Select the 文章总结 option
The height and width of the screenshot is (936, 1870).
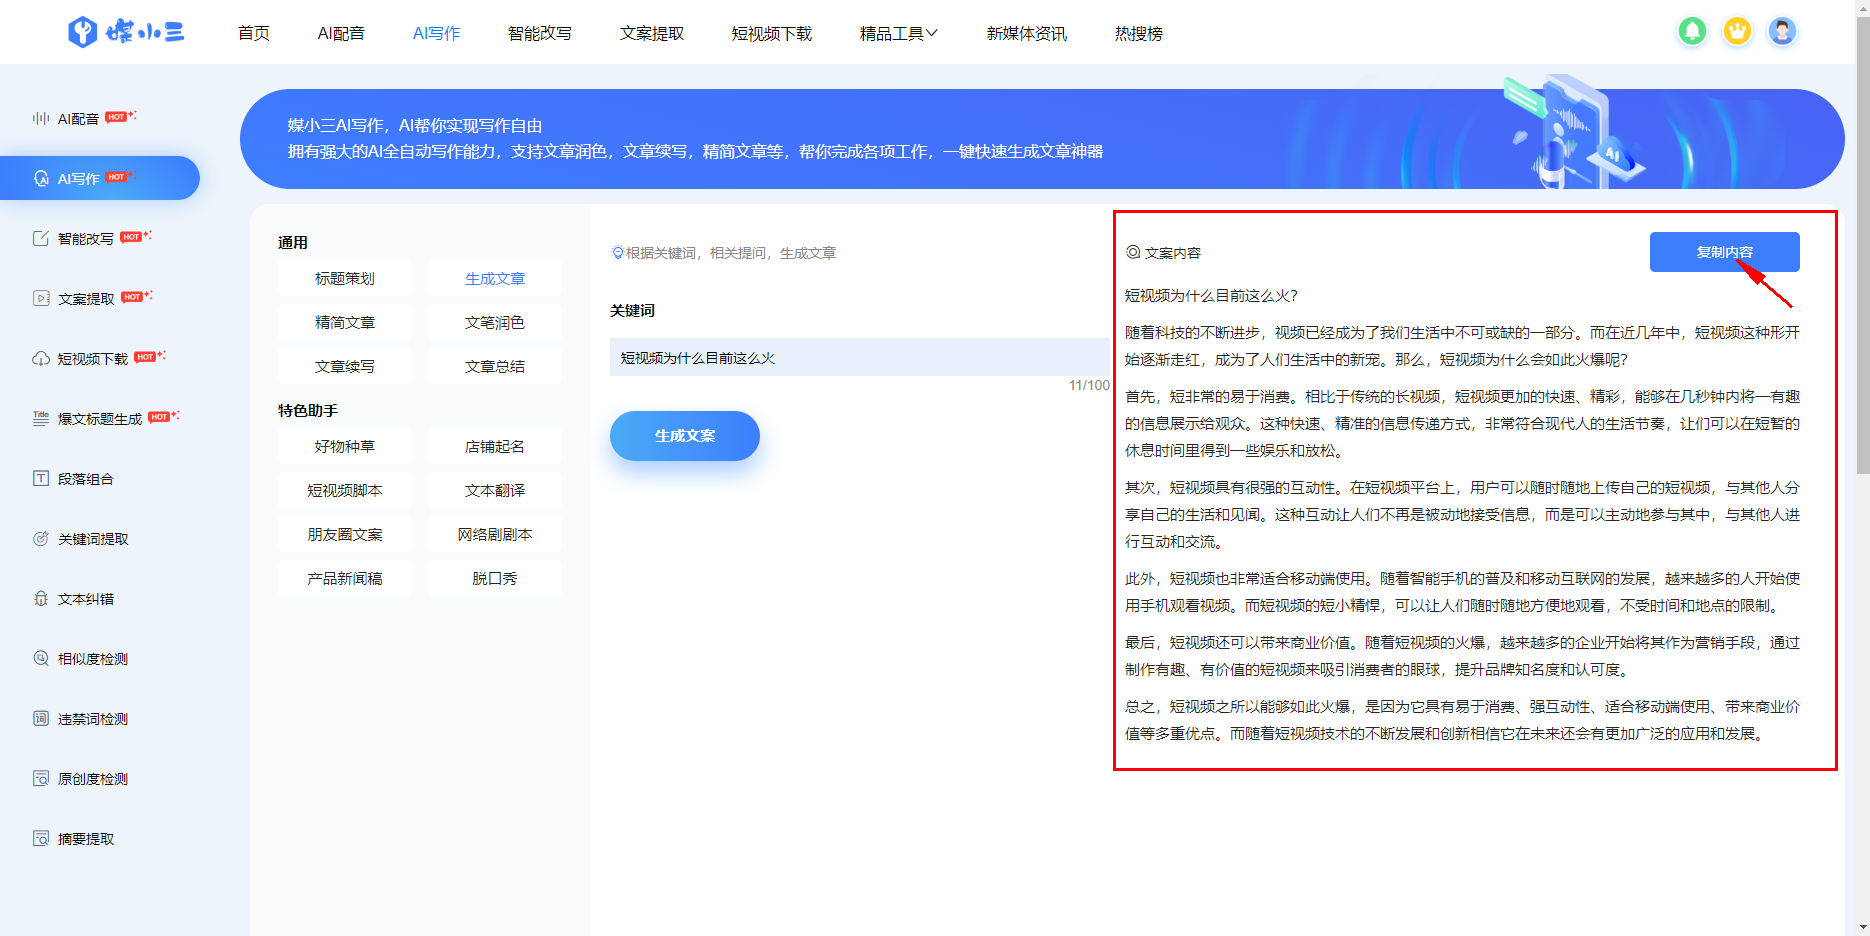click(495, 367)
